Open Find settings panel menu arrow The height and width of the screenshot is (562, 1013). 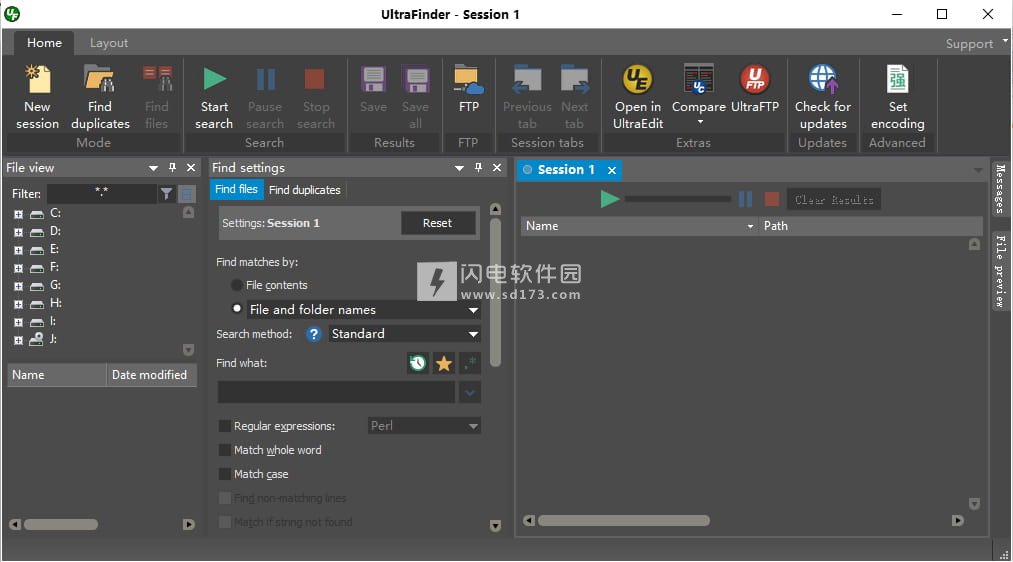coord(459,168)
